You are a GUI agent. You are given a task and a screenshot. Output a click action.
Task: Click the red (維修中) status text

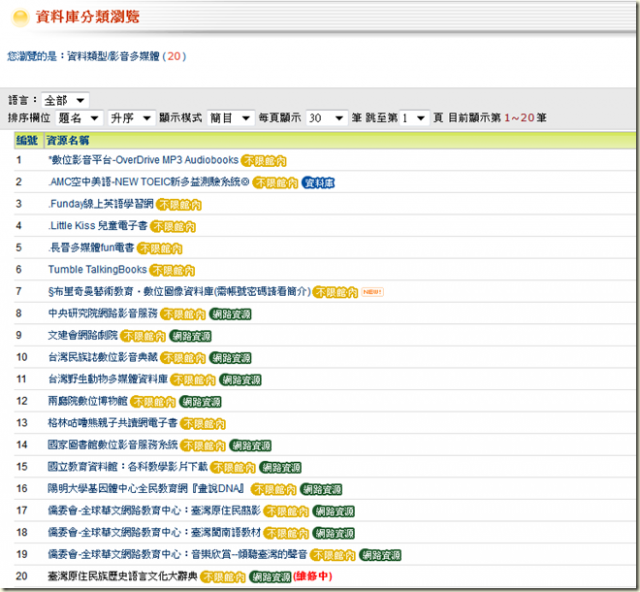click(x=313, y=576)
